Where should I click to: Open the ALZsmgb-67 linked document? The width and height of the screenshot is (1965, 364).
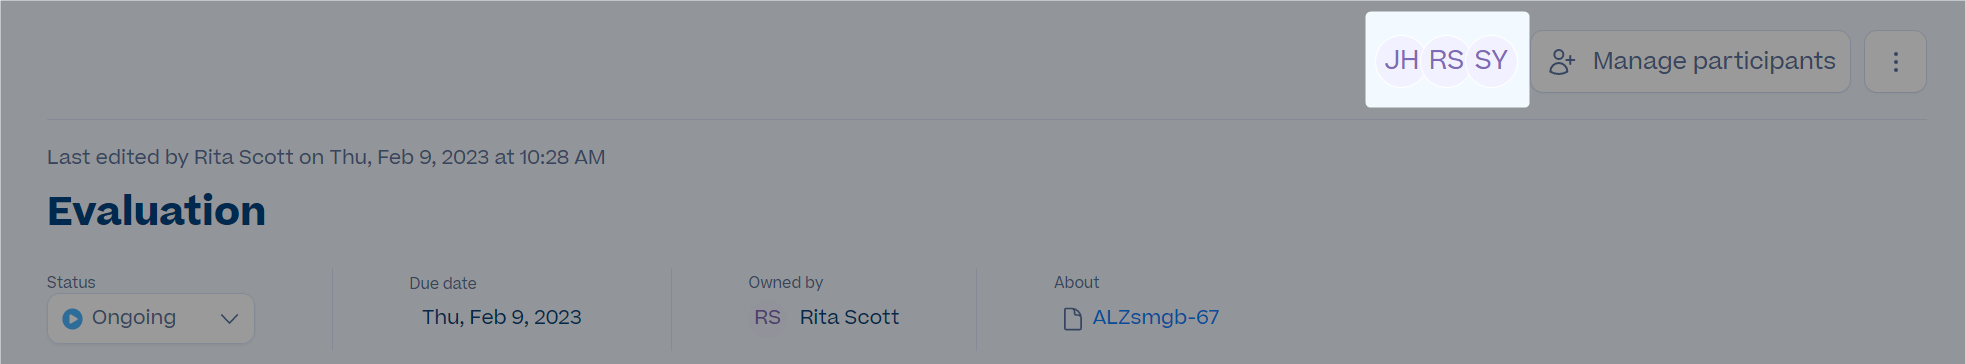click(1155, 317)
